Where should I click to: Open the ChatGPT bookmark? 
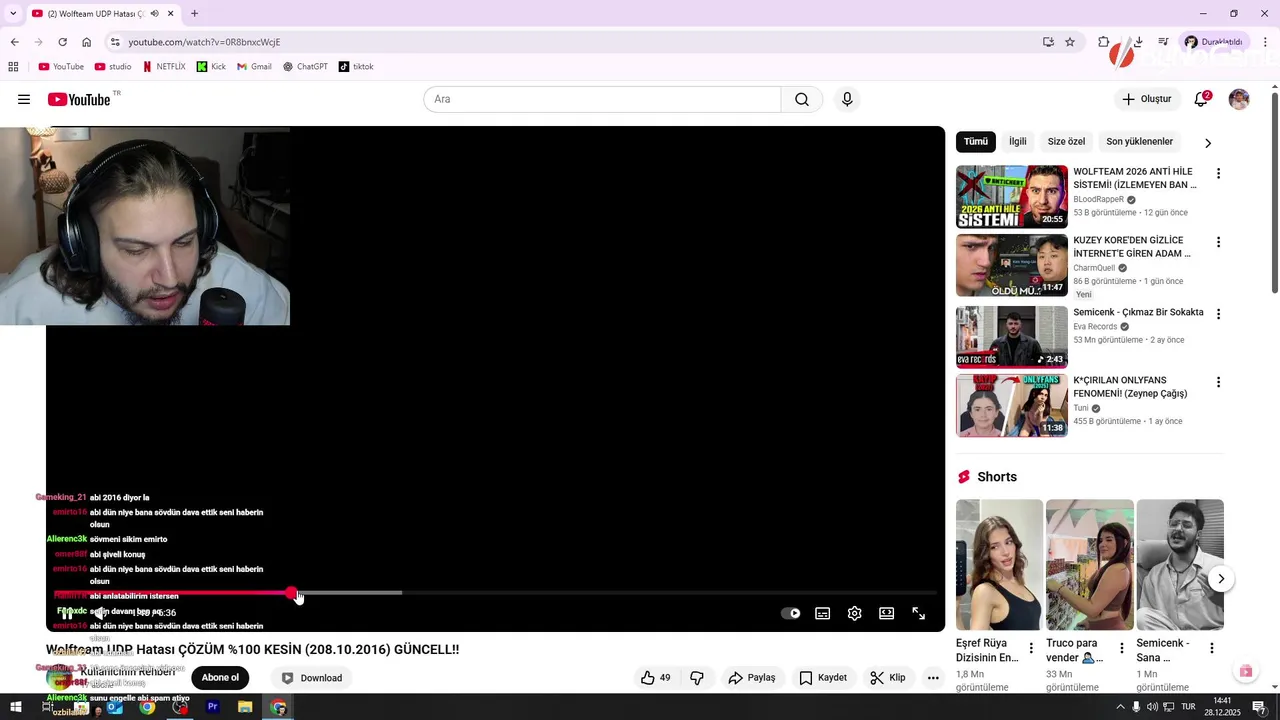(305, 67)
